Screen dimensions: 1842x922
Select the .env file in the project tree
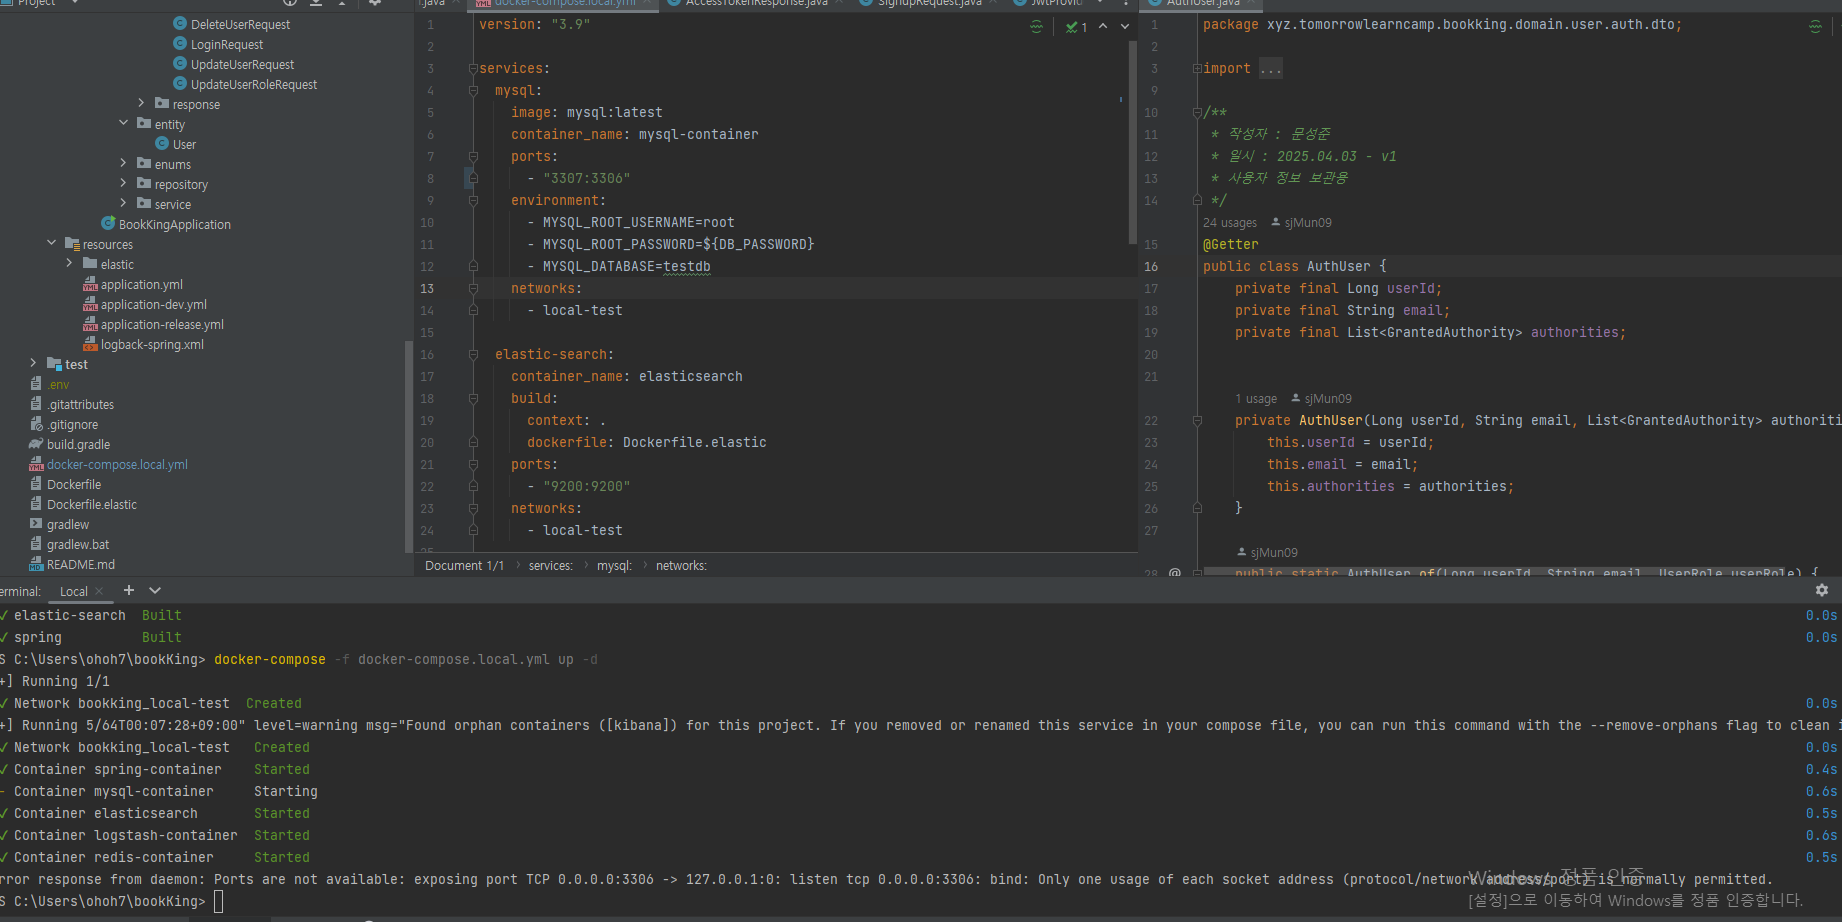[x=58, y=385]
